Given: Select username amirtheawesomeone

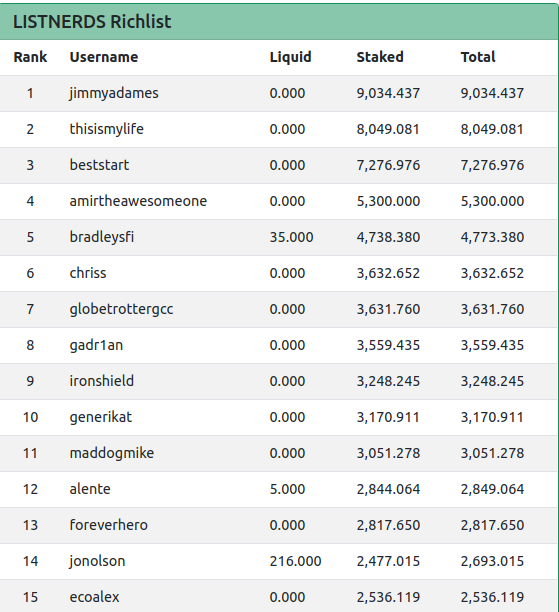Looking at the screenshot, I should pyautogui.click(x=138, y=201).
